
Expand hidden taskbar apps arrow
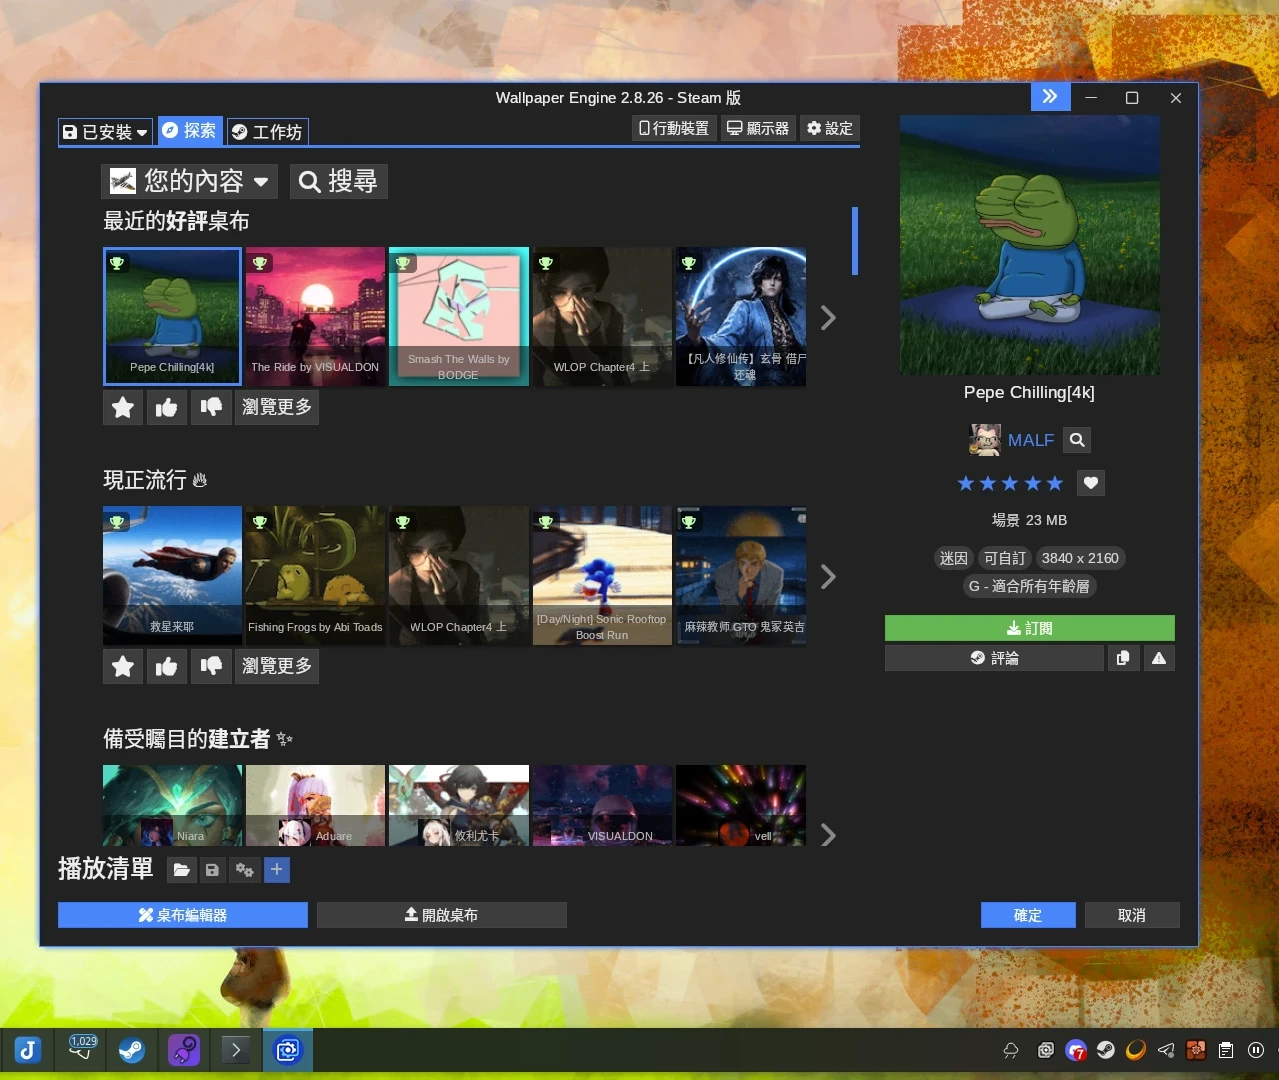click(236, 1050)
